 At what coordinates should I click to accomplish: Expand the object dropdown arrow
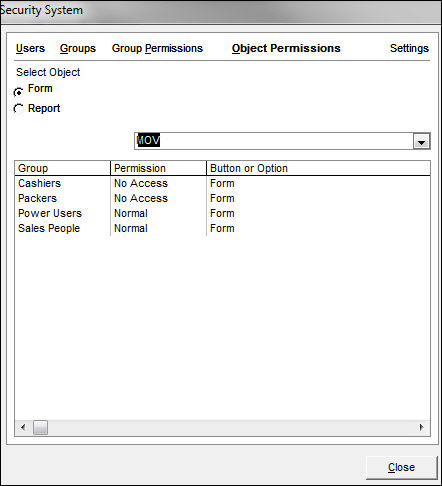(x=421, y=142)
